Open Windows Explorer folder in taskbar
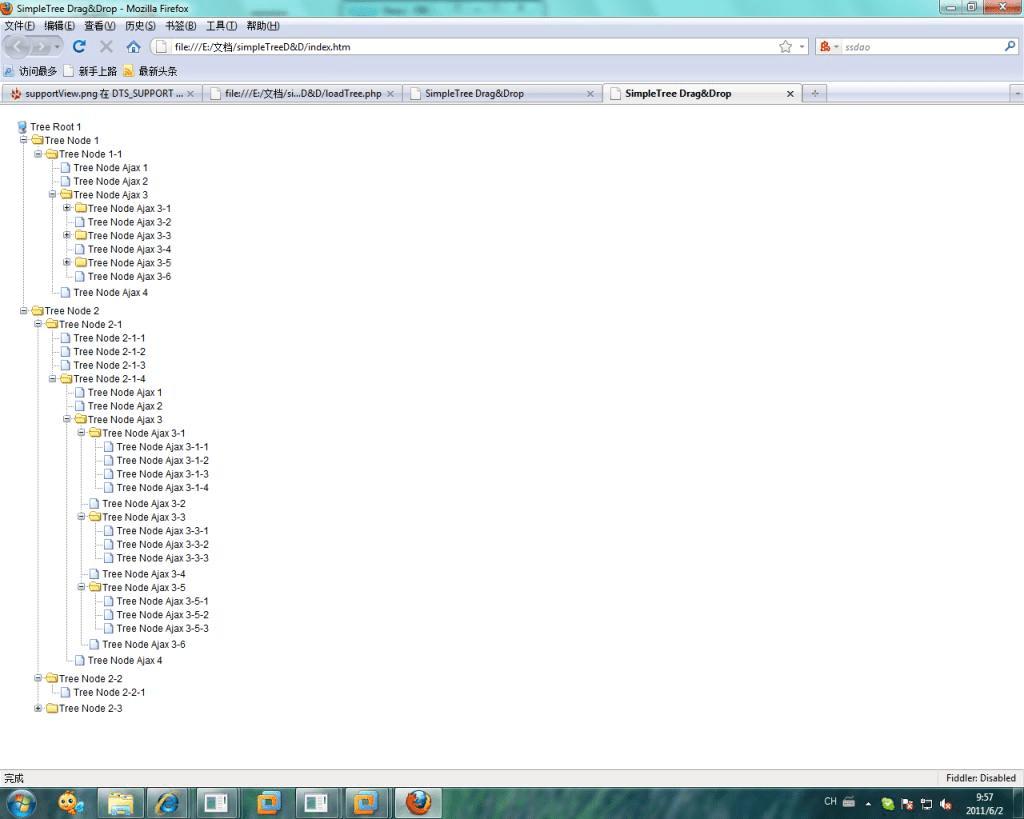Screen dimensions: 1024x819 point(120,803)
